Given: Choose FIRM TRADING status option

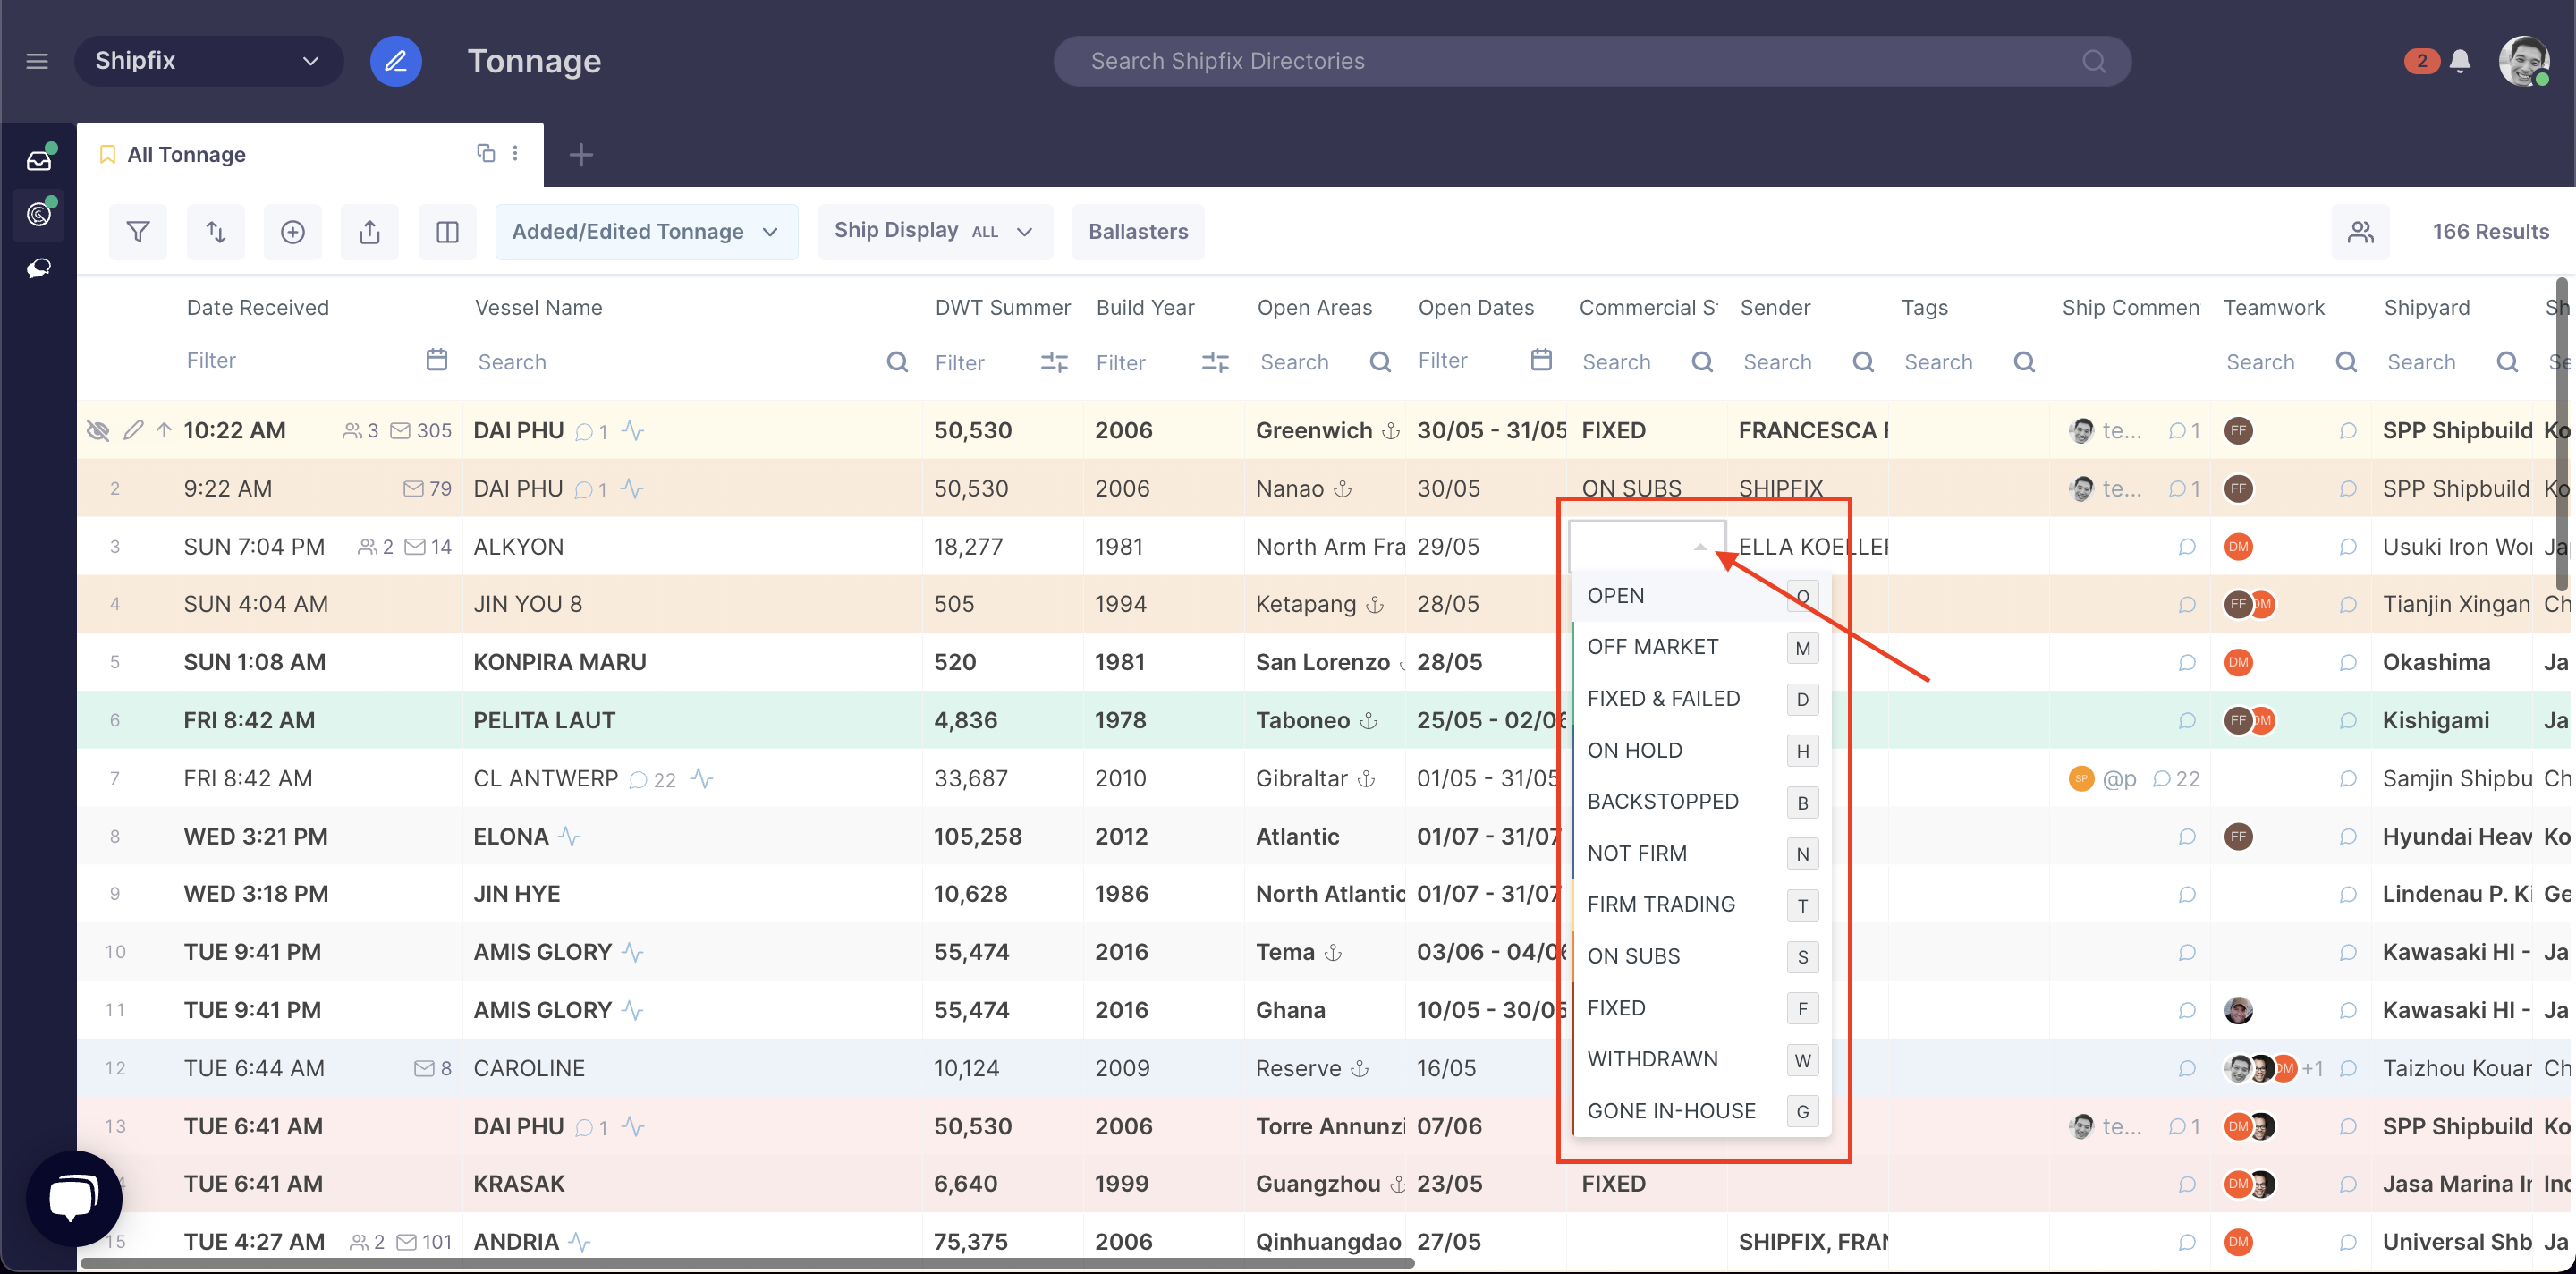Looking at the screenshot, I should (1660, 904).
